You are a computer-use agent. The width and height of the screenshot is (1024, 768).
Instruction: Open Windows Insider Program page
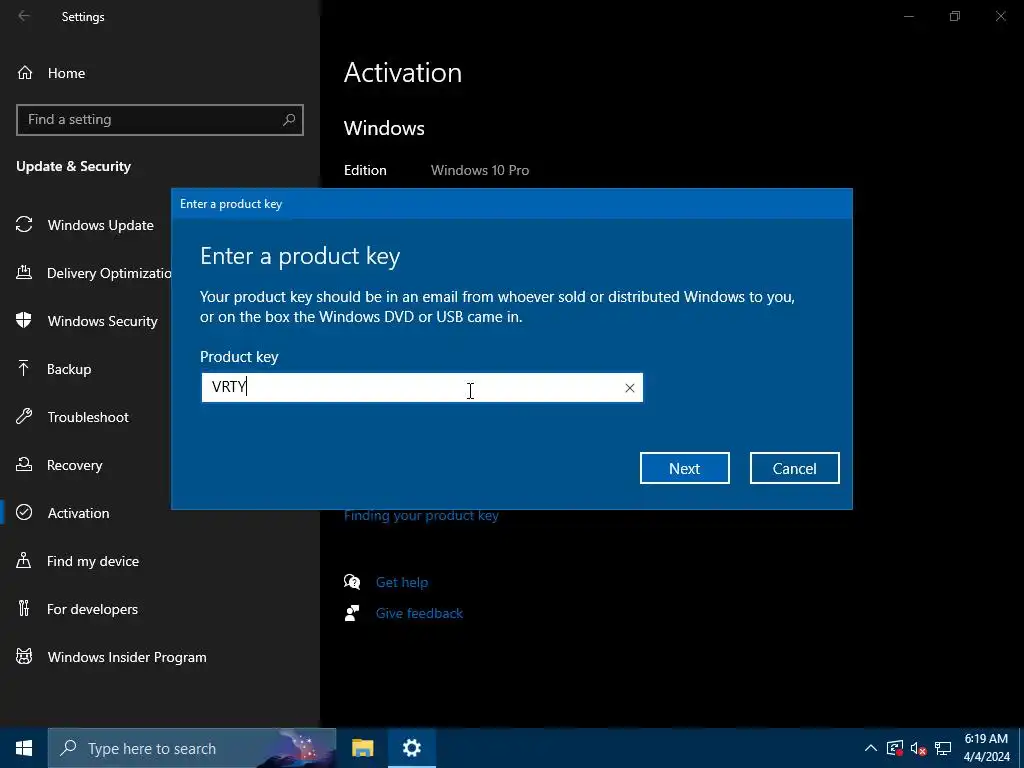(x=127, y=657)
